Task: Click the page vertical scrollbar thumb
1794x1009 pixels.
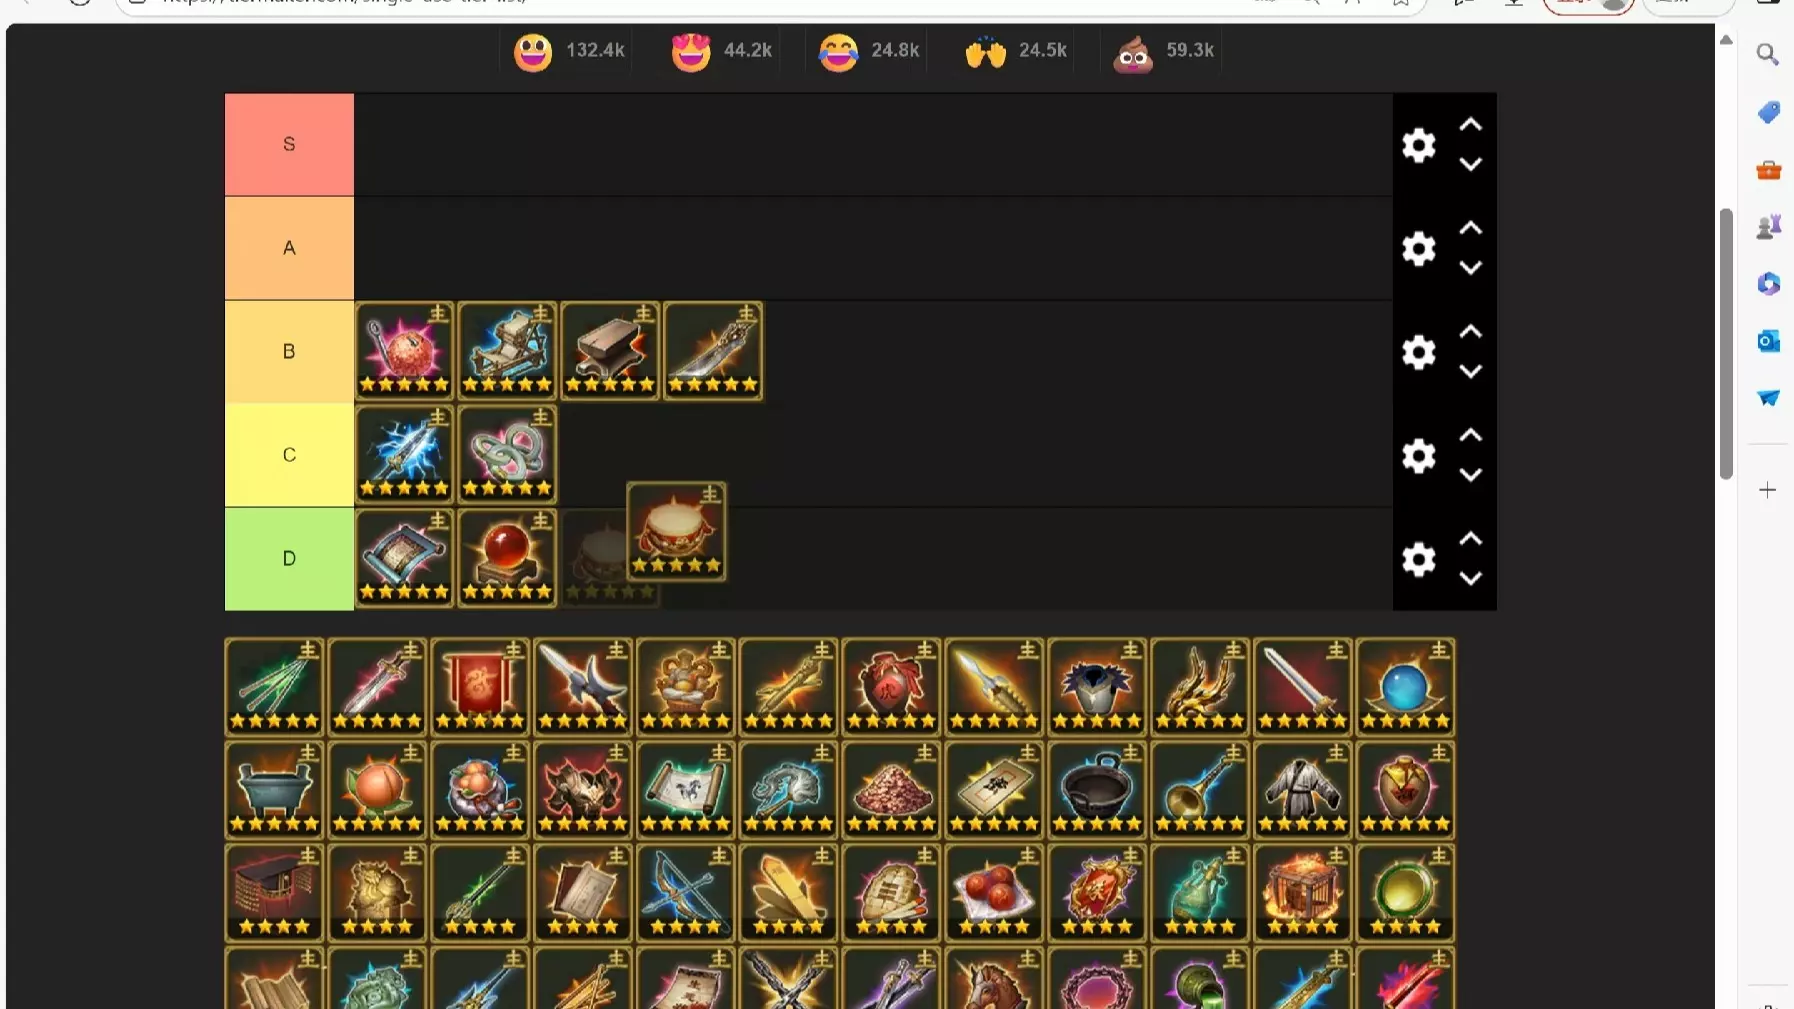Action: pyautogui.click(x=1726, y=344)
